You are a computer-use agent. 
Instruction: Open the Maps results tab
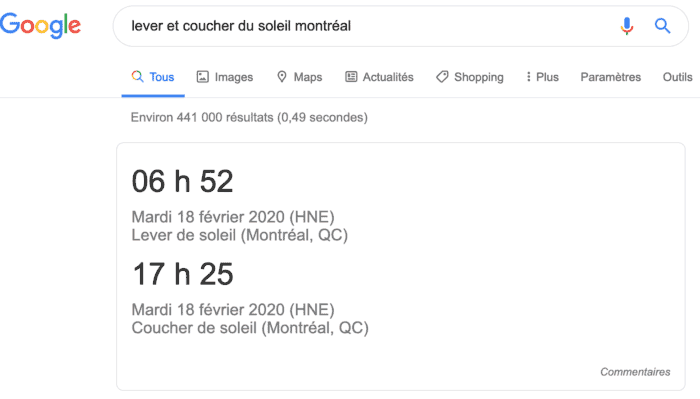(300, 77)
